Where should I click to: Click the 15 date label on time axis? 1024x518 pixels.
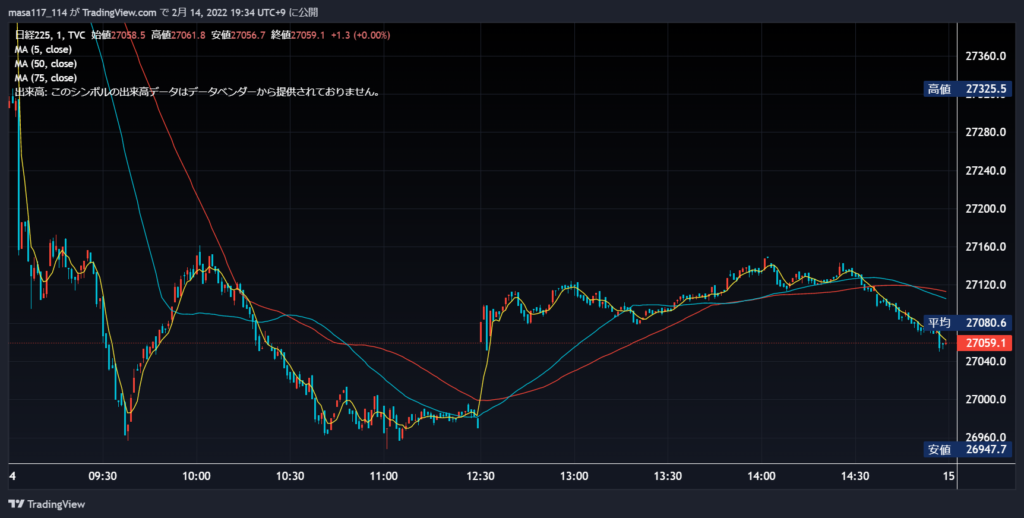948,476
